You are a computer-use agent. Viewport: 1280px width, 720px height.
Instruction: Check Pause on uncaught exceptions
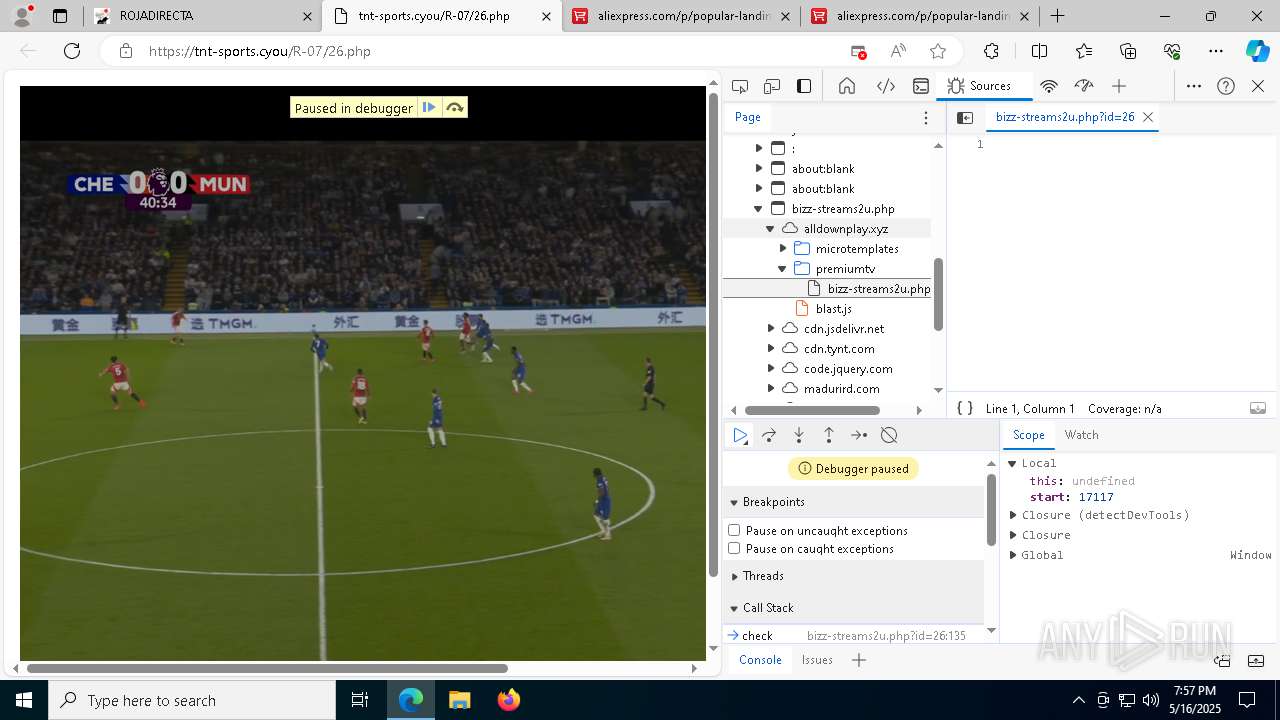coord(734,530)
